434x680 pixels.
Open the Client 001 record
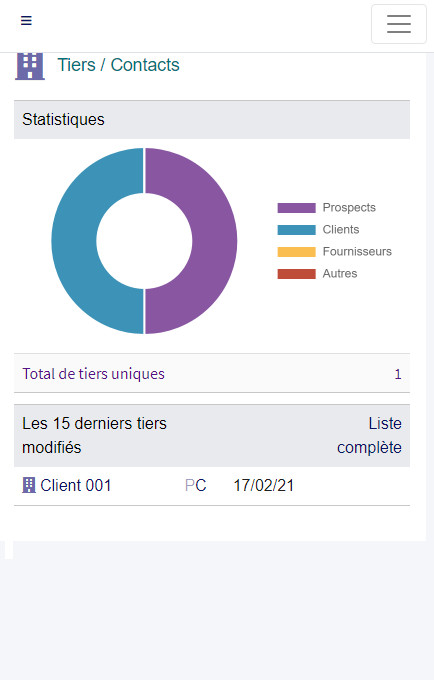[x=76, y=485]
